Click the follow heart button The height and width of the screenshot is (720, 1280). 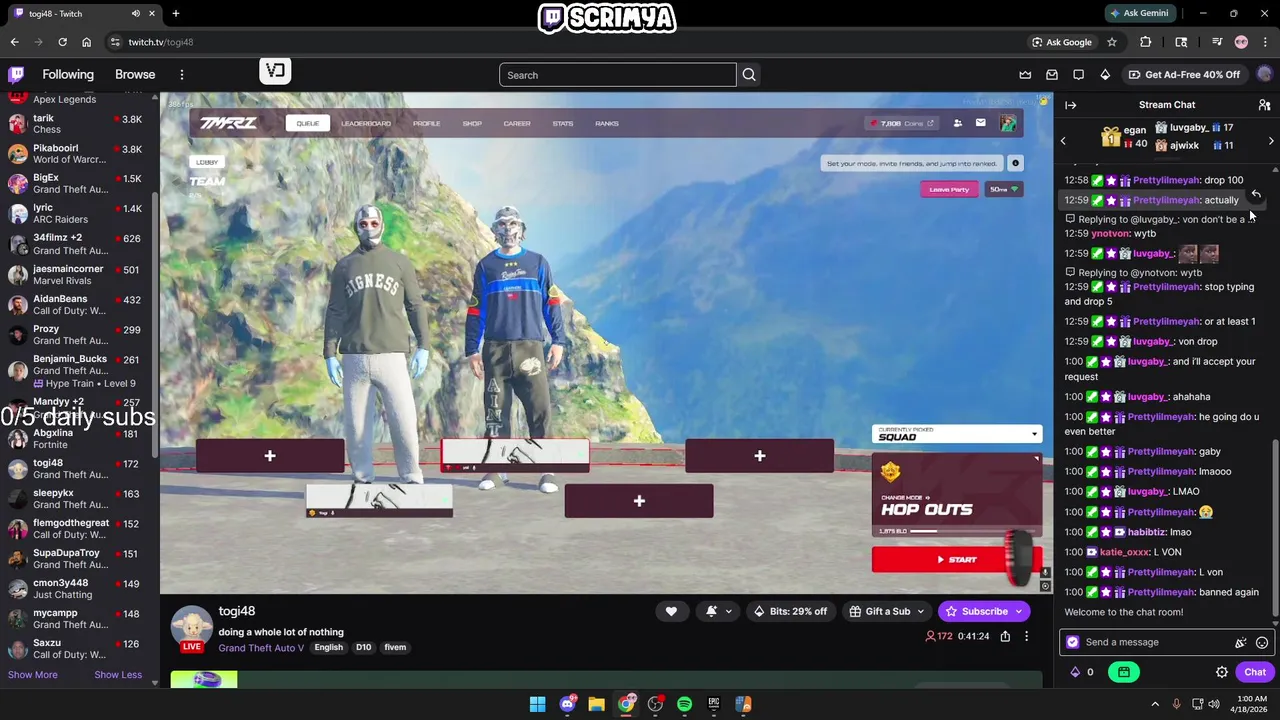click(x=671, y=611)
